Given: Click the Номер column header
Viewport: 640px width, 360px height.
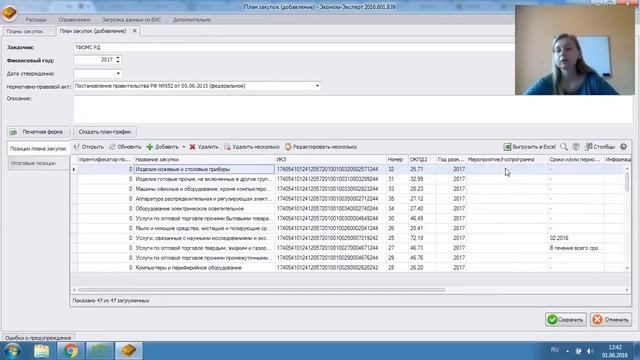Looking at the screenshot, I should pos(397,160).
